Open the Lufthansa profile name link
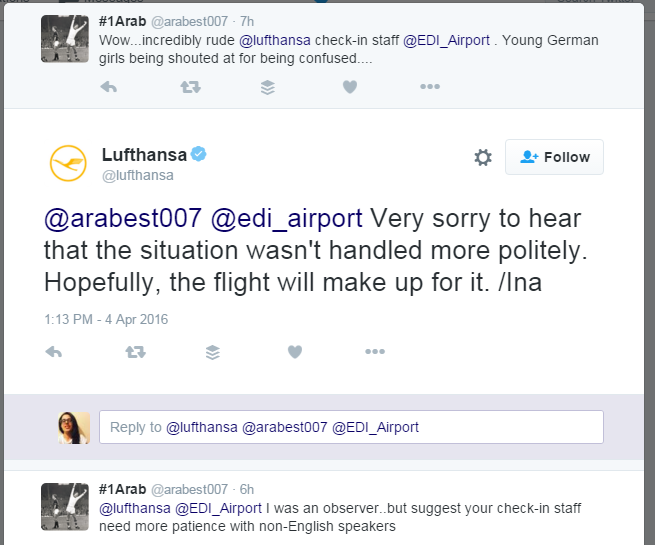 point(144,155)
